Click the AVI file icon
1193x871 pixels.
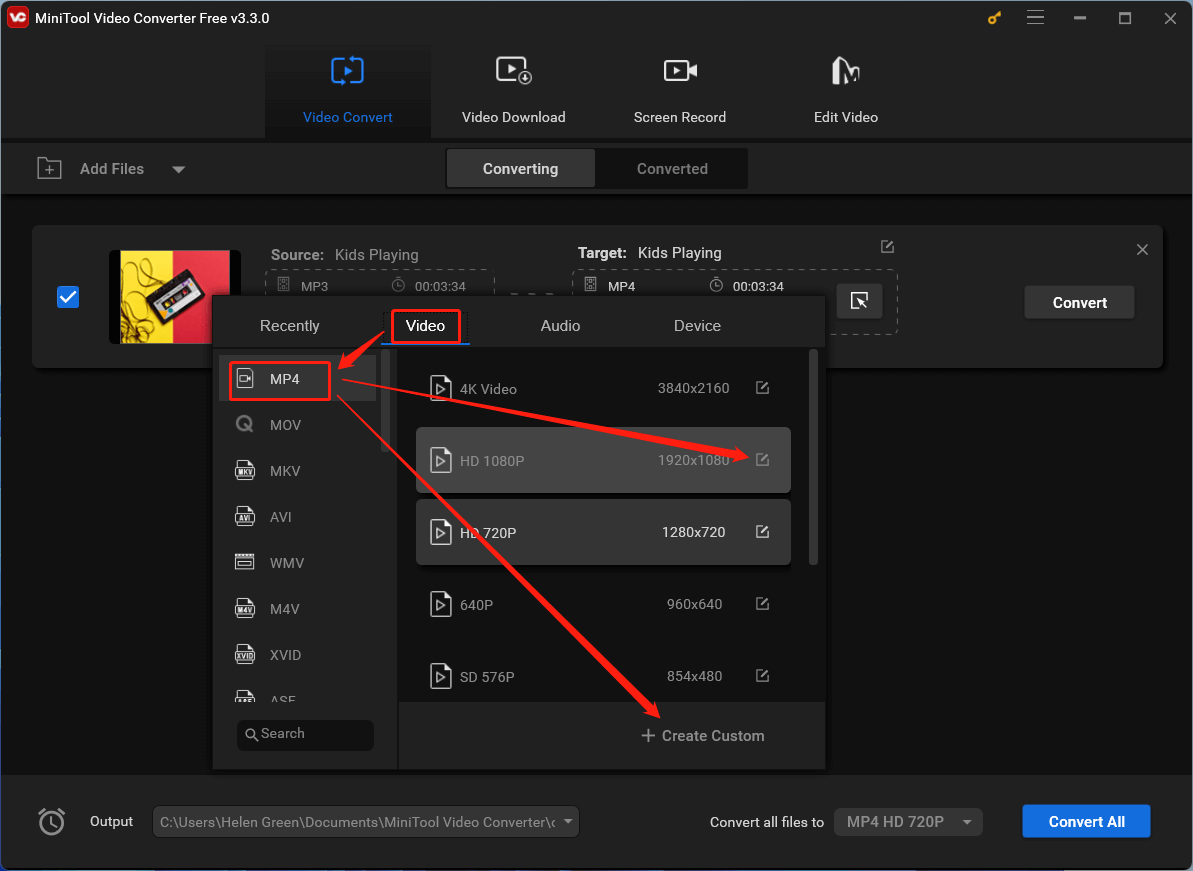[244, 516]
